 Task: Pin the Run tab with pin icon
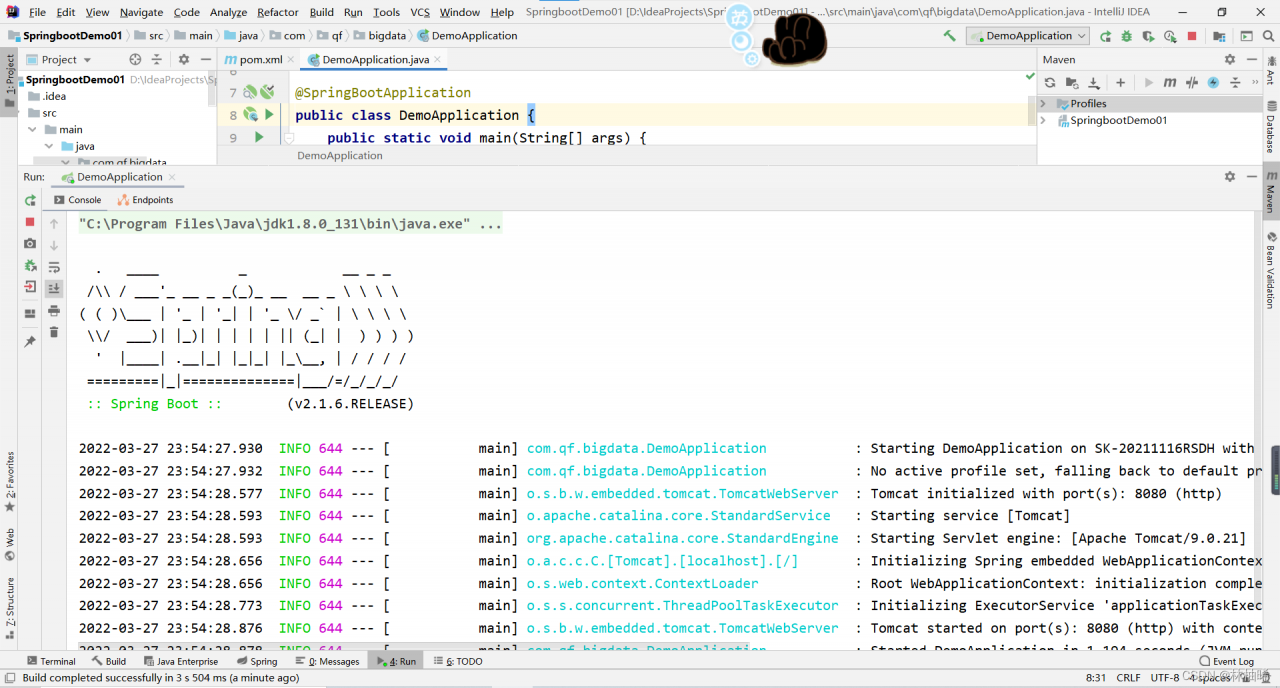point(30,342)
